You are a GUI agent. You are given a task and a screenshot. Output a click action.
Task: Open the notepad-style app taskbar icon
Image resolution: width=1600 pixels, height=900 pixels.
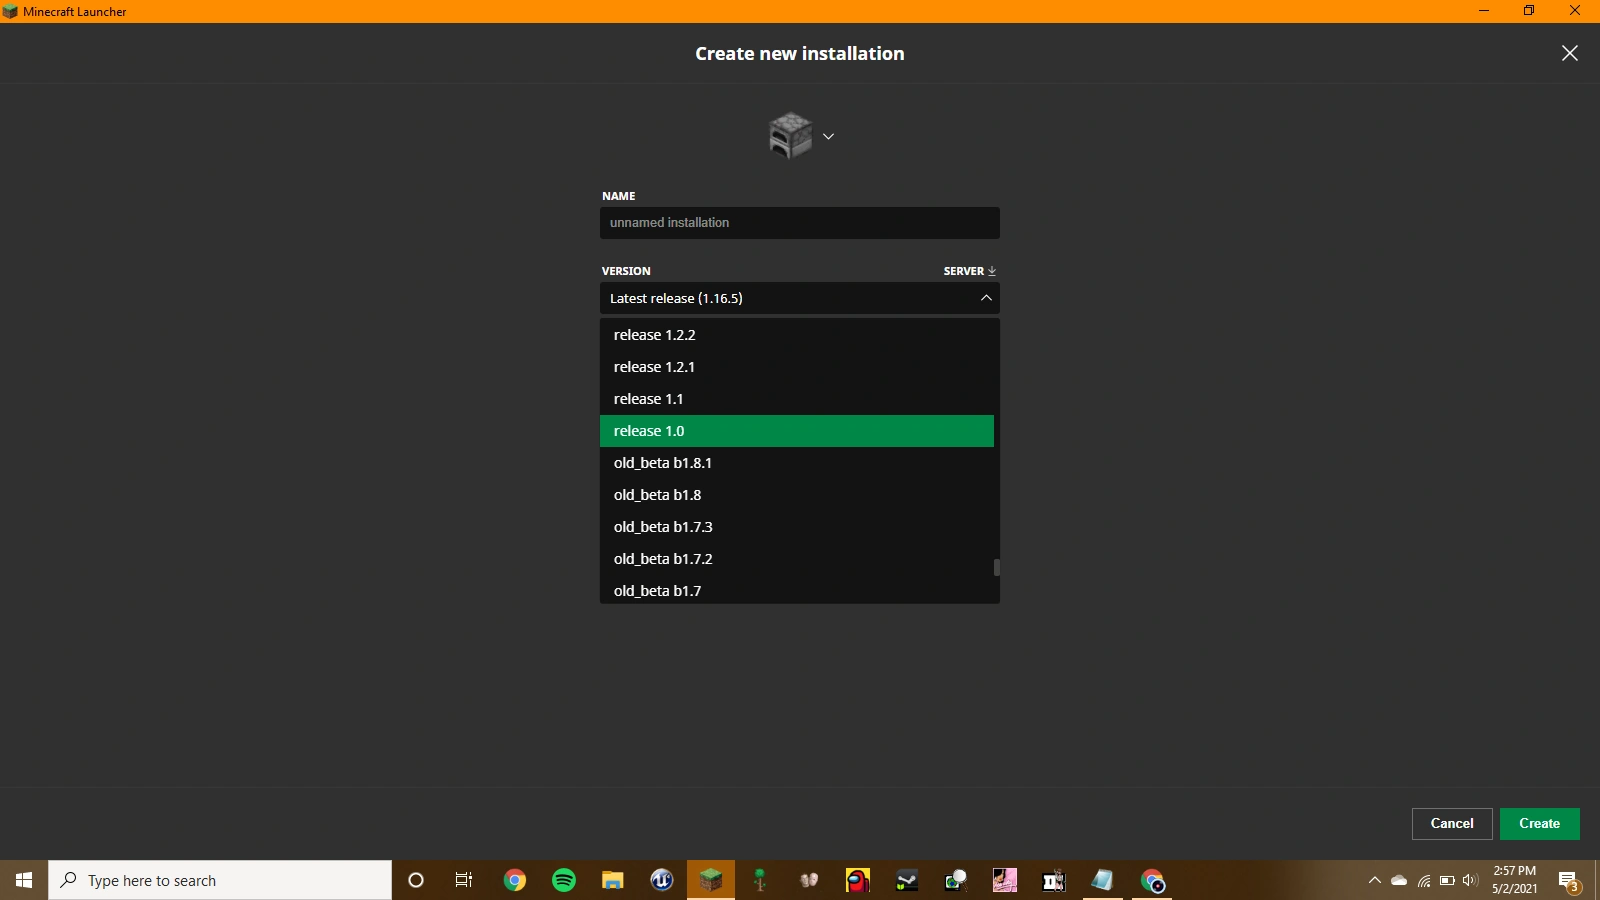[x=1103, y=880]
